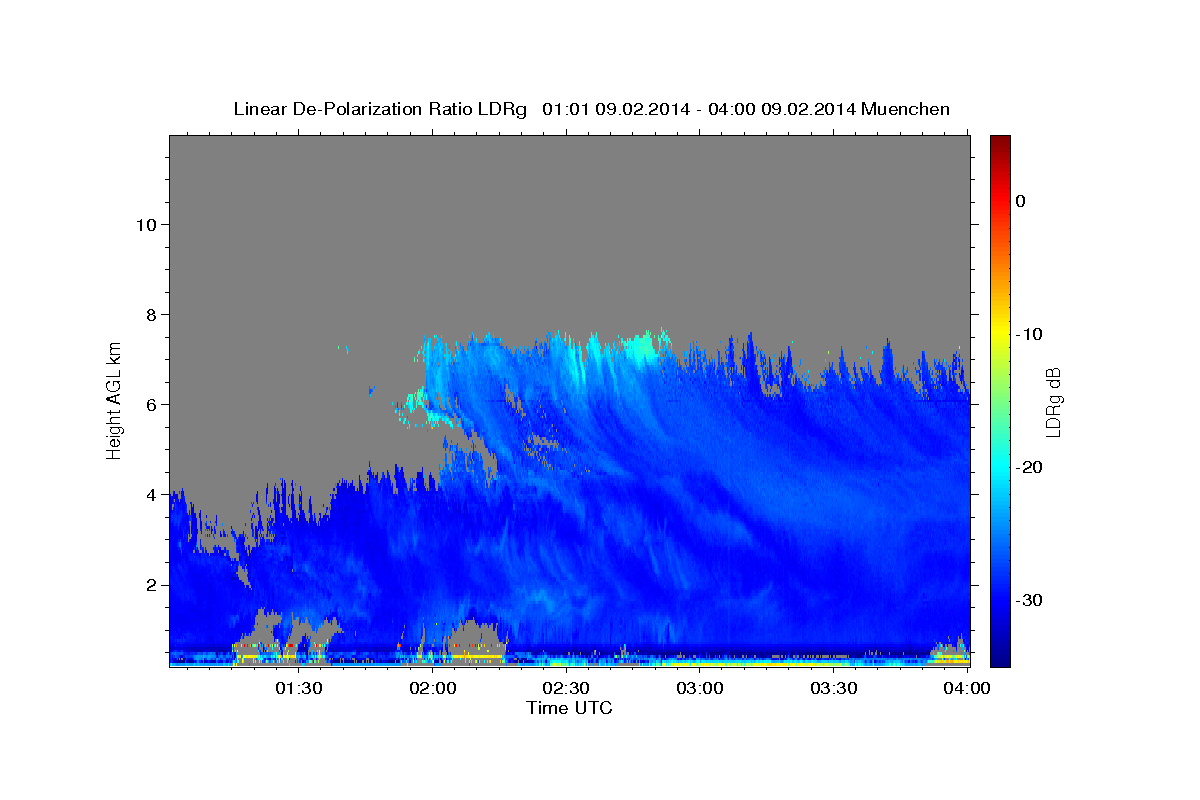The image size is (1200, 800).
Task: Click the dark blue bottom of the colorbar
Action: point(1000,655)
